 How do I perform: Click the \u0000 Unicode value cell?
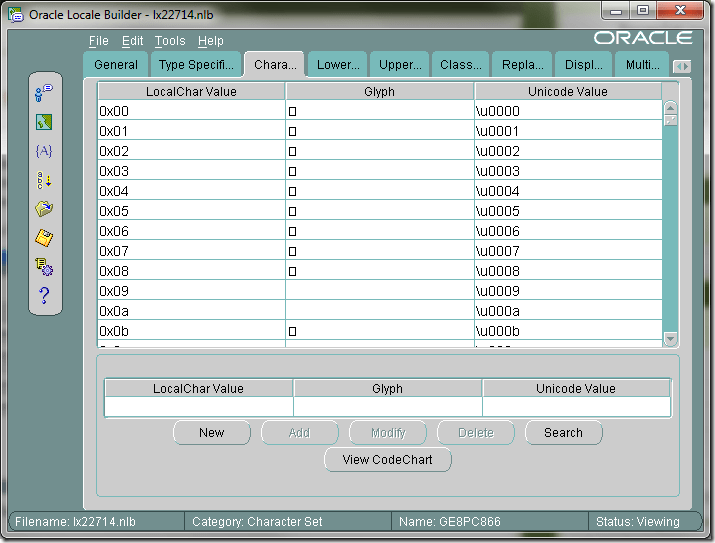point(568,111)
